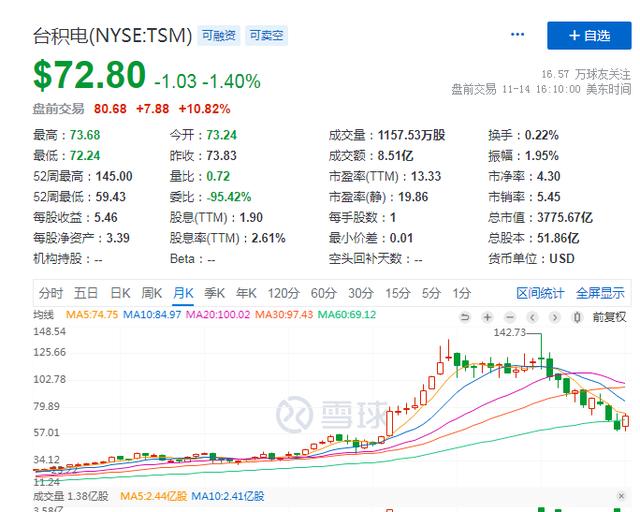This screenshot has height=512, width=640.
Task: Close the volume panel with x icon
Action: coord(621,496)
